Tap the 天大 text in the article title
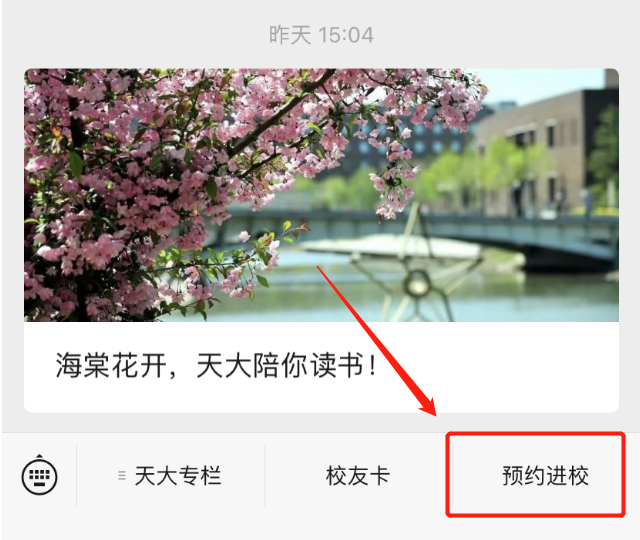The height and width of the screenshot is (540, 640). coord(224,364)
